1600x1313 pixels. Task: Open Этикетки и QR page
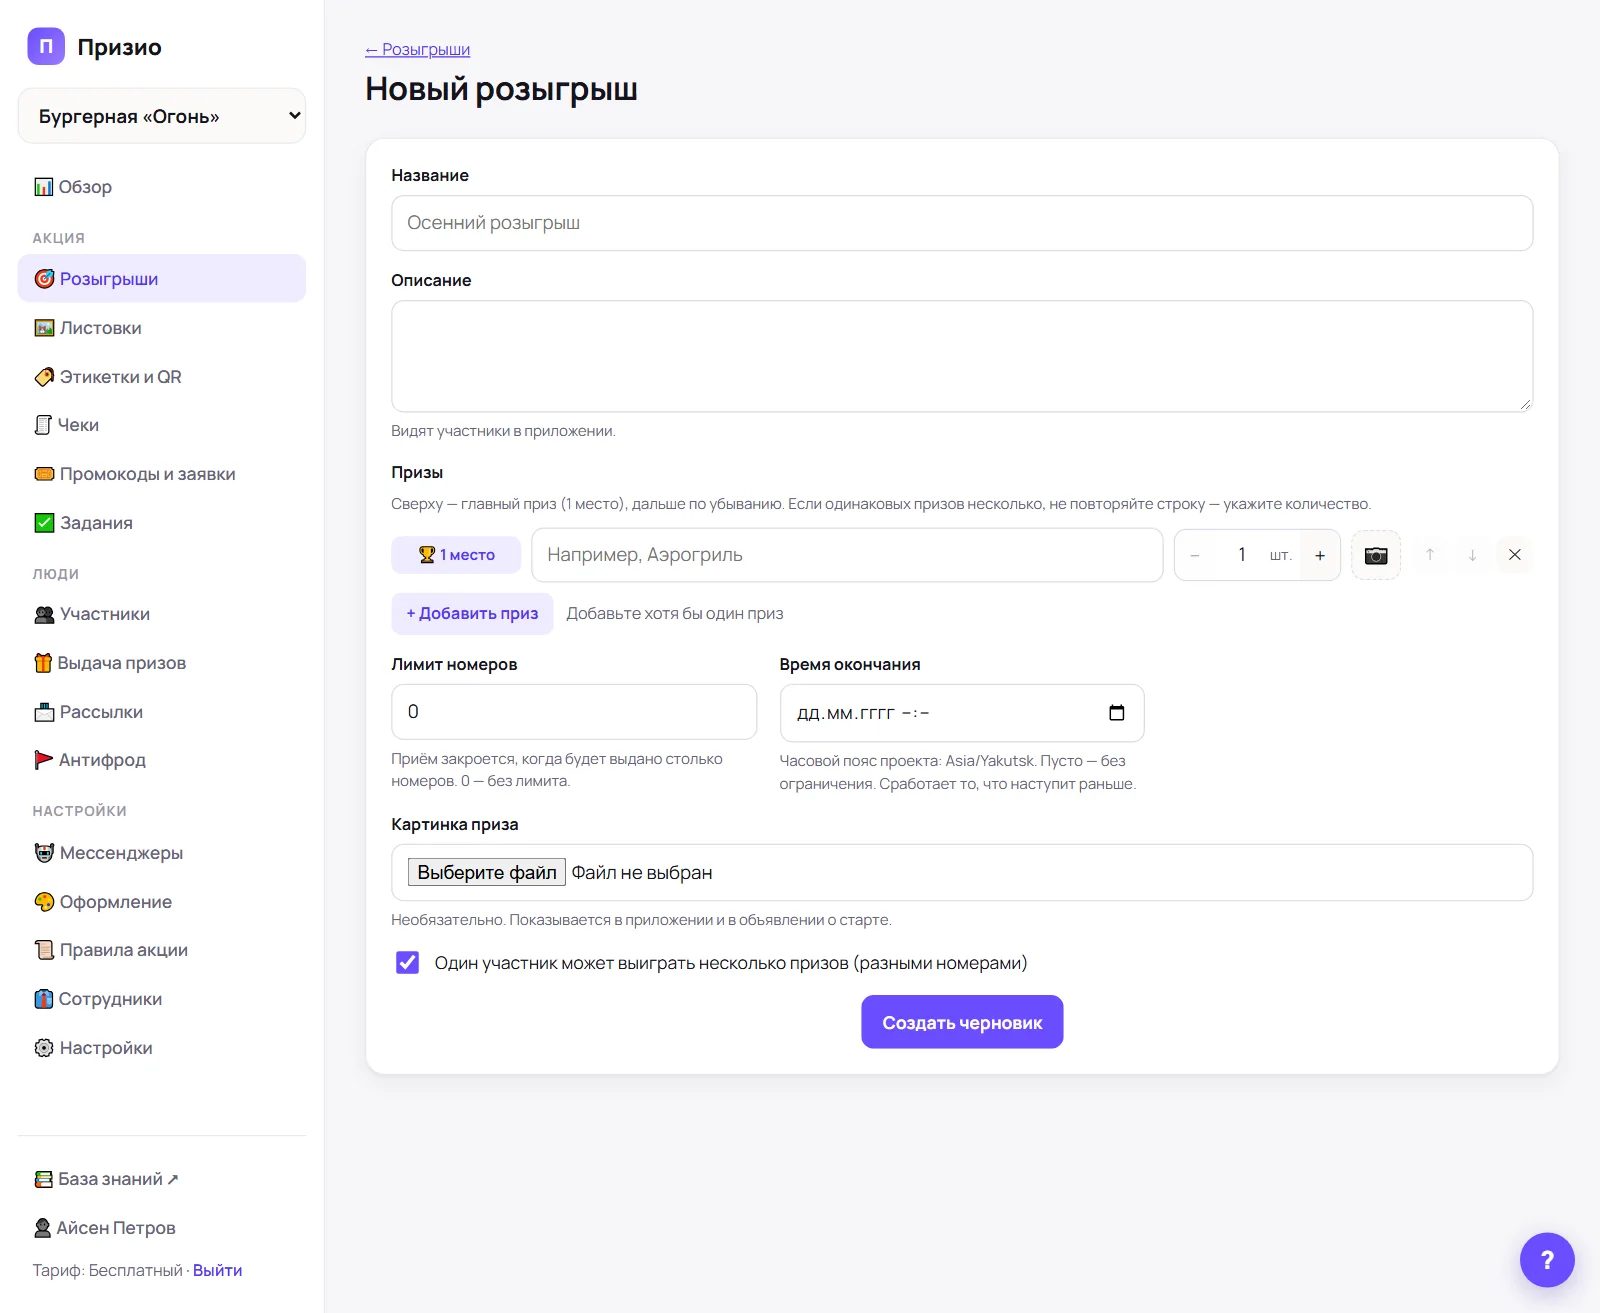[162, 377]
